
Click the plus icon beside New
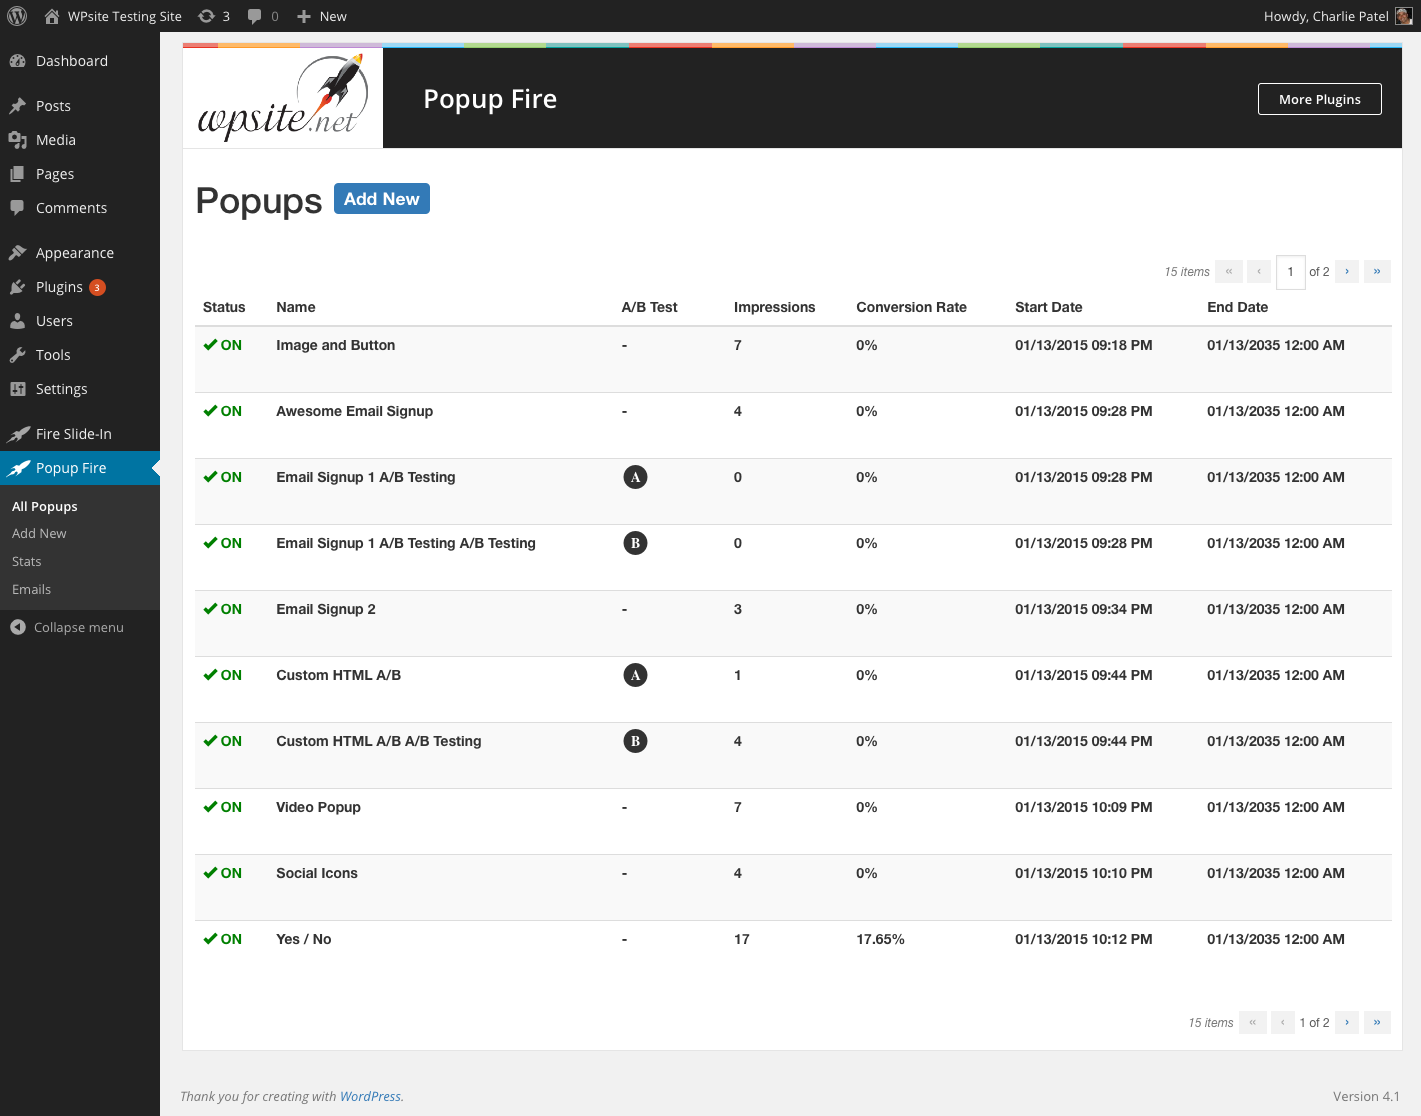(304, 16)
